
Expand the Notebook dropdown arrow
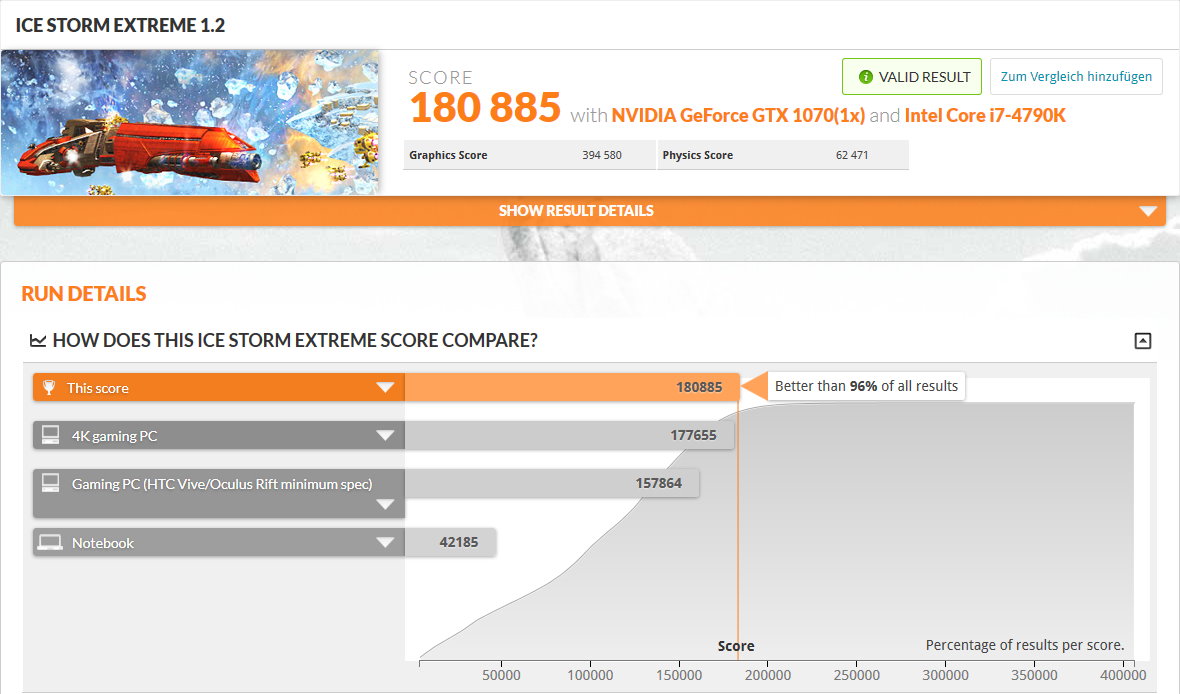point(385,543)
